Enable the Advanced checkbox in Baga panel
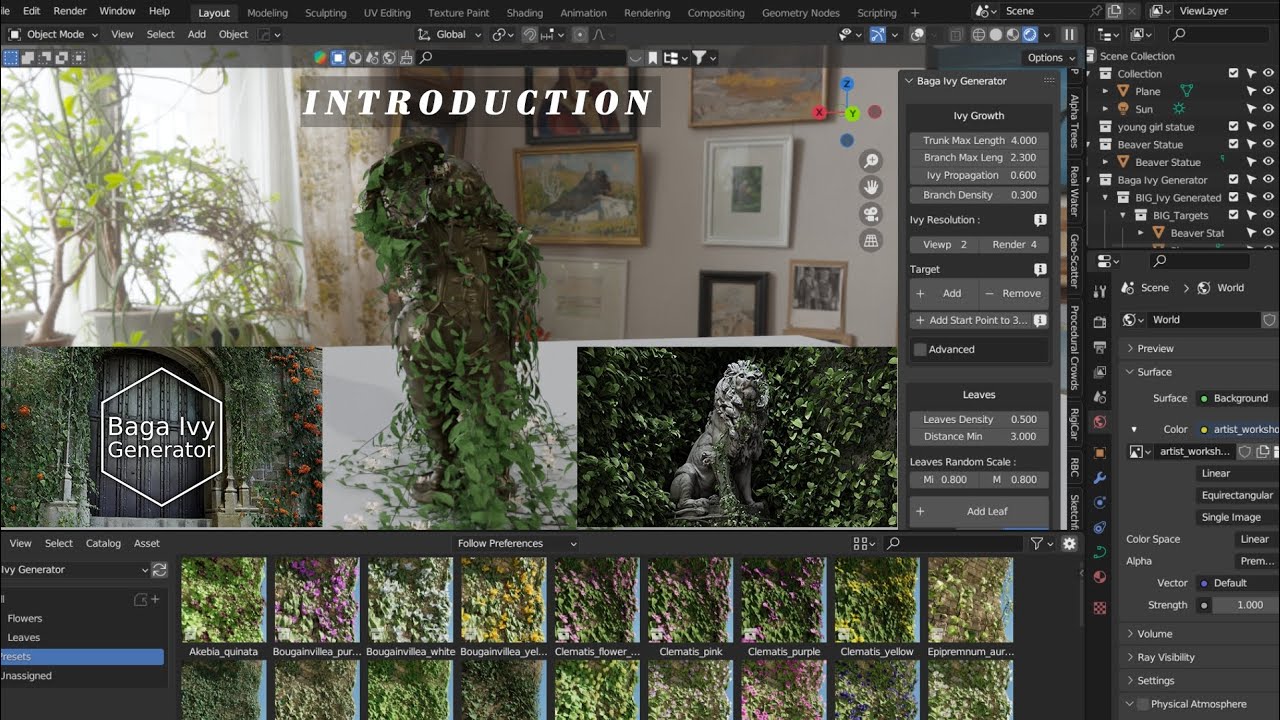Viewport: 1280px width, 720px height. click(920, 349)
